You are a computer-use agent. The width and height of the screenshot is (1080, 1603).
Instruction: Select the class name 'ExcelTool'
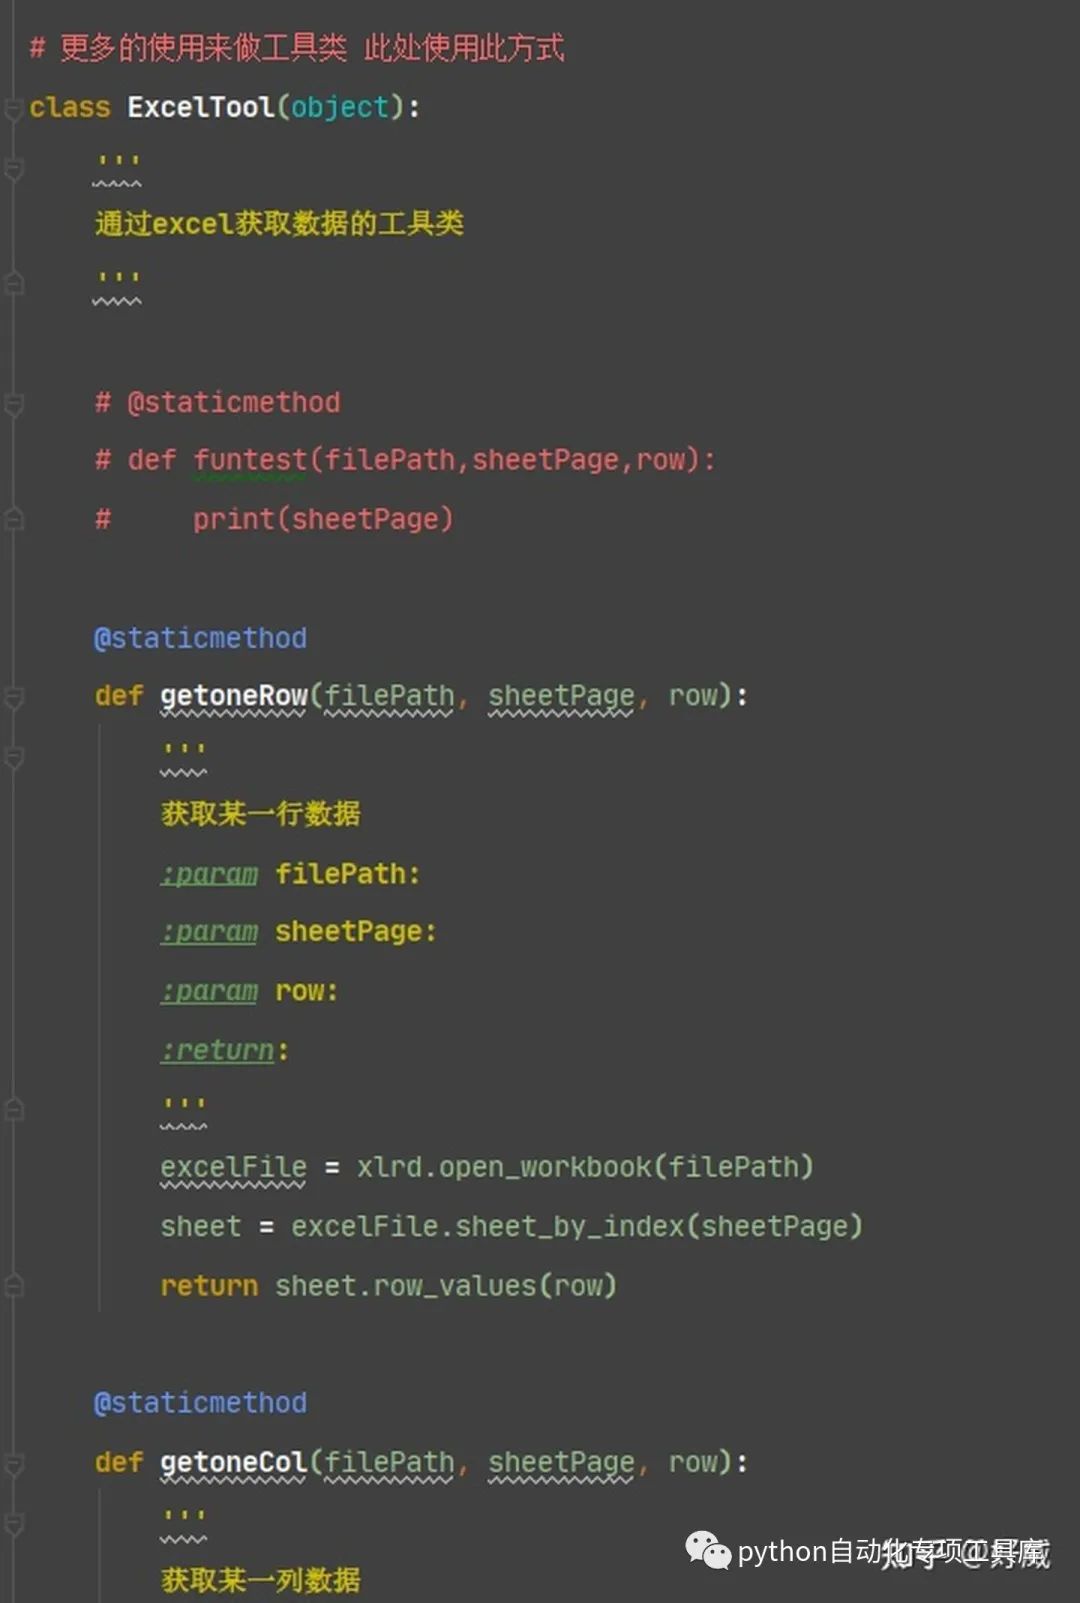tap(200, 107)
